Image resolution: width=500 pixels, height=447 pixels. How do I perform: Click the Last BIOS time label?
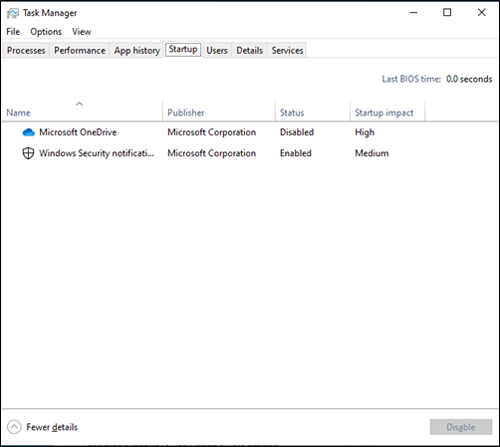pos(411,79)
